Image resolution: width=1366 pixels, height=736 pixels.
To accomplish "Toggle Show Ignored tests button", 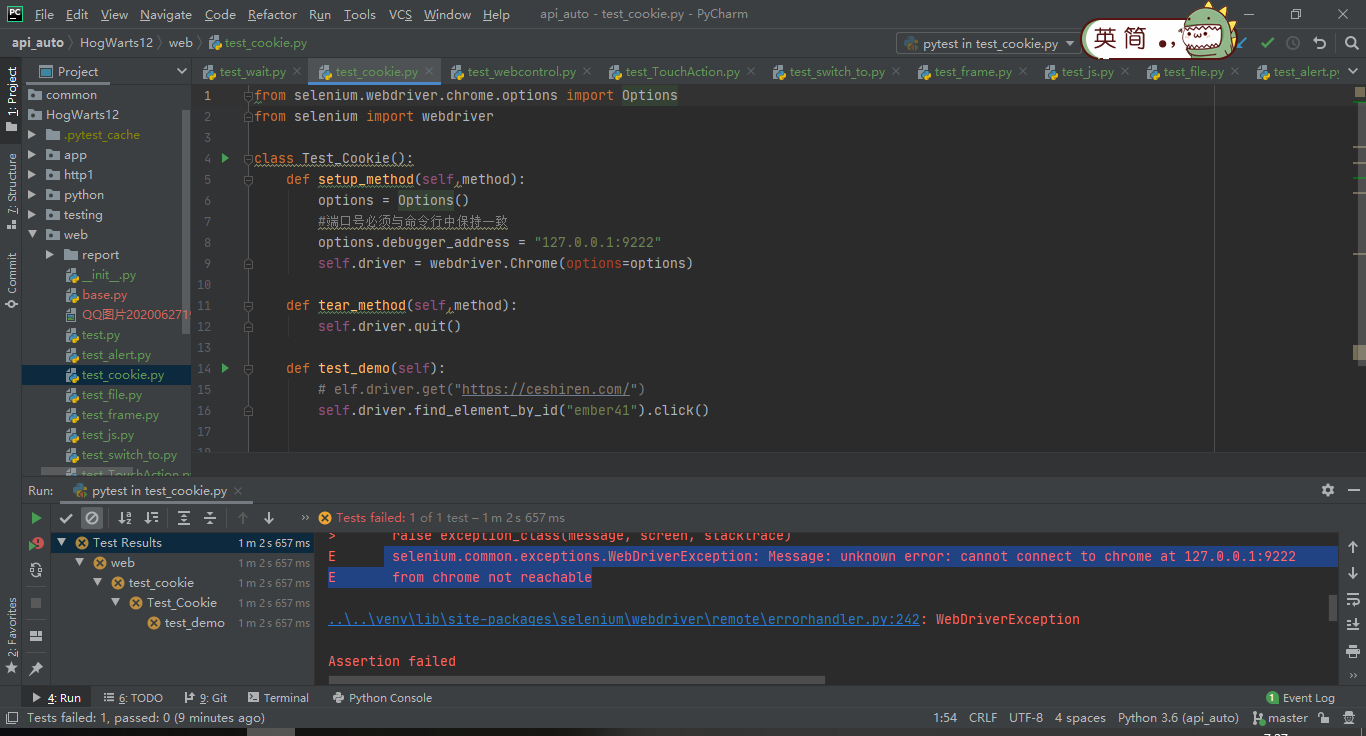I will click(x=92, y=518).
